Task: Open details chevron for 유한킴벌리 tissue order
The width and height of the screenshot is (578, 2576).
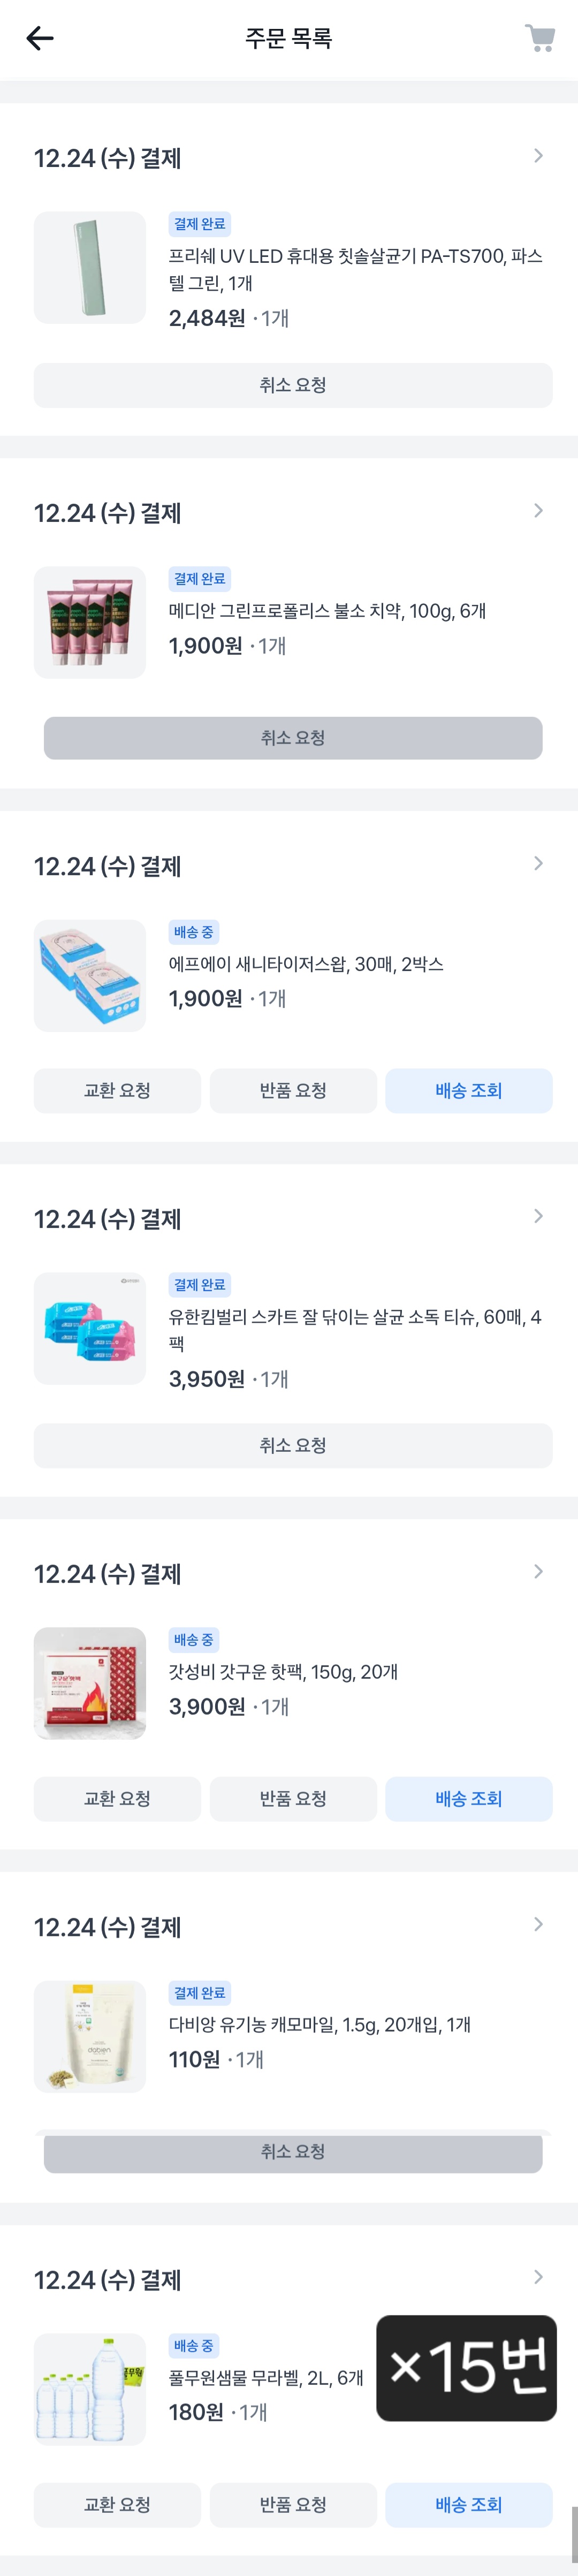Action: (538, 1217)
